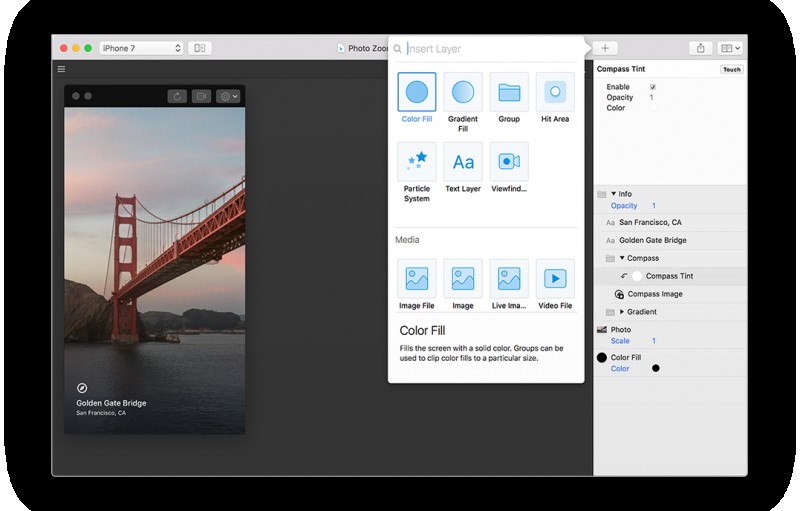Viewport: 800px width, 511px height.
Task: Click the Info group folder icon
Action: pyautogui.click(x=602, y=194)
